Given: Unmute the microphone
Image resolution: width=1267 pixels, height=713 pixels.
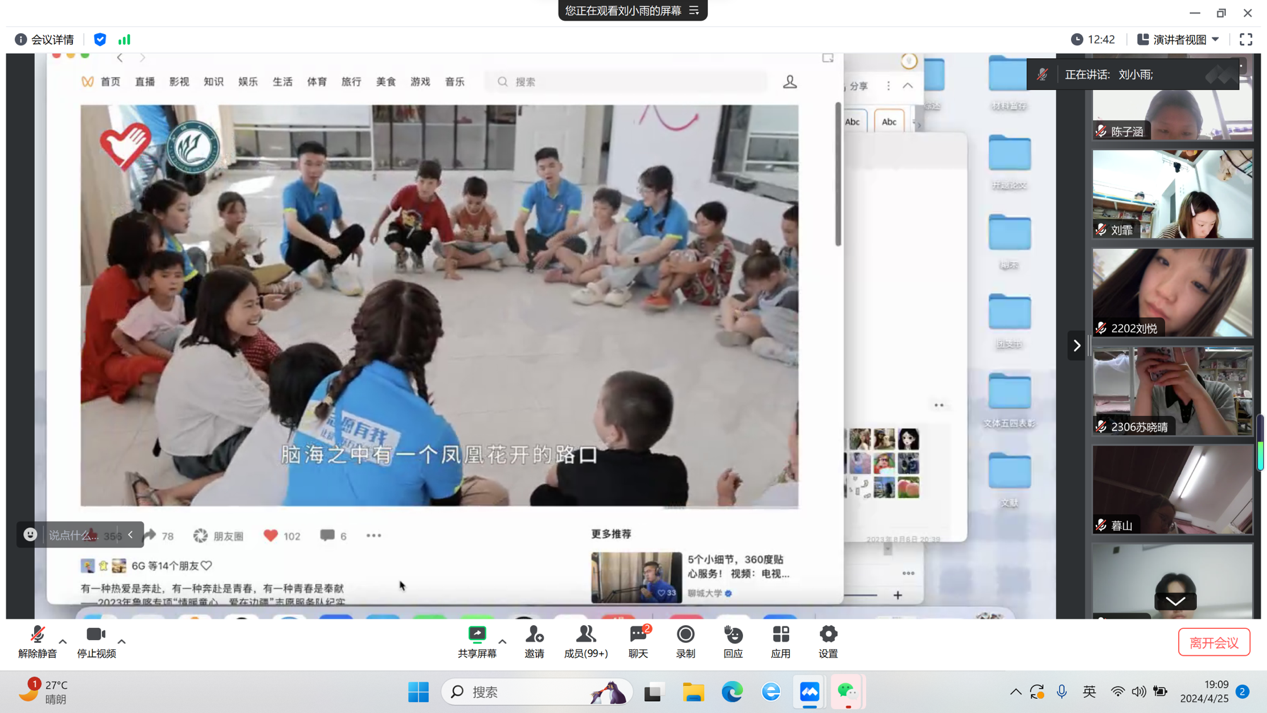Looking at the screenshot, I should click(x=37, y=635).
